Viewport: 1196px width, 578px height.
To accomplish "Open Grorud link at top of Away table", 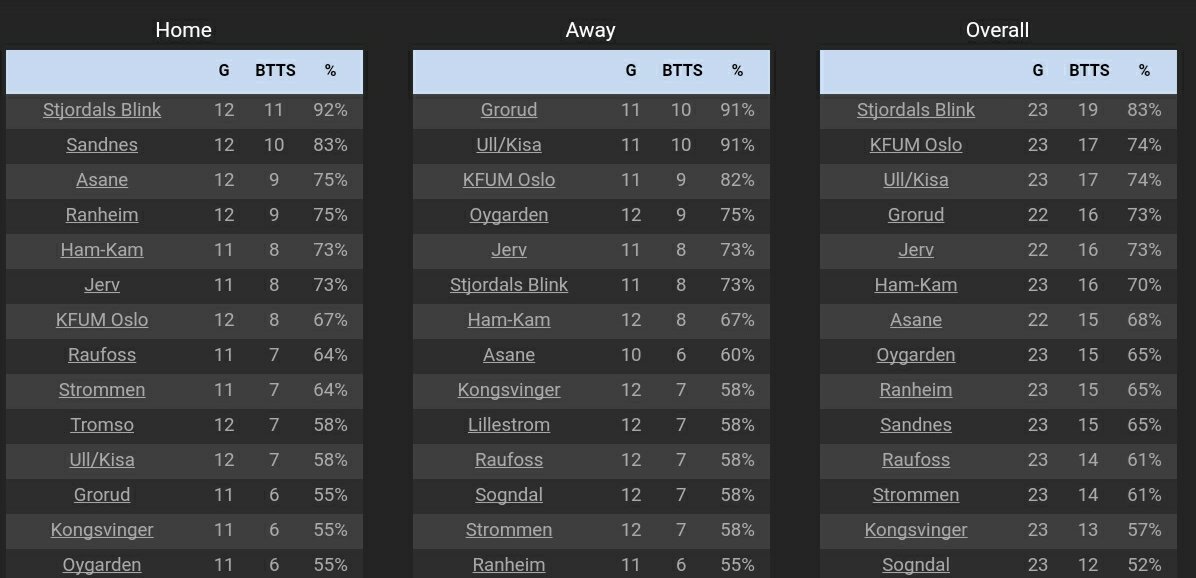I will coord(509,110).
